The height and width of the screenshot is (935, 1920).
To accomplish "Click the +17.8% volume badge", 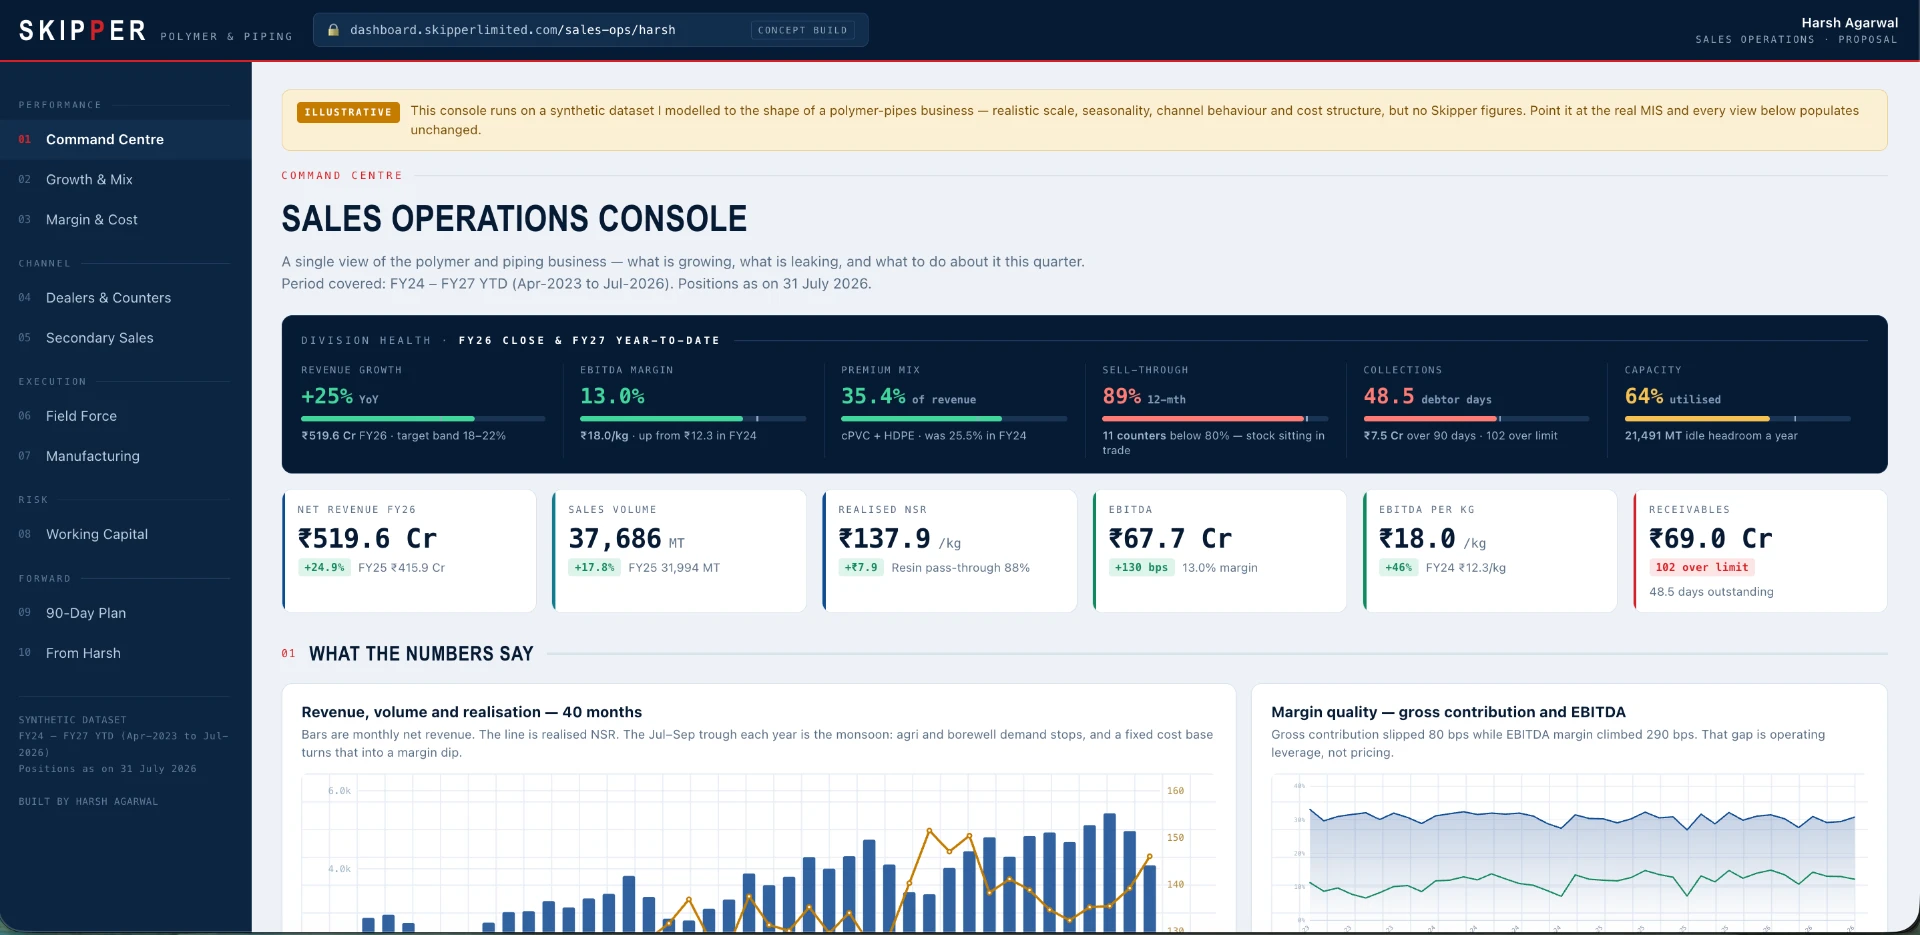I will 594,567.
